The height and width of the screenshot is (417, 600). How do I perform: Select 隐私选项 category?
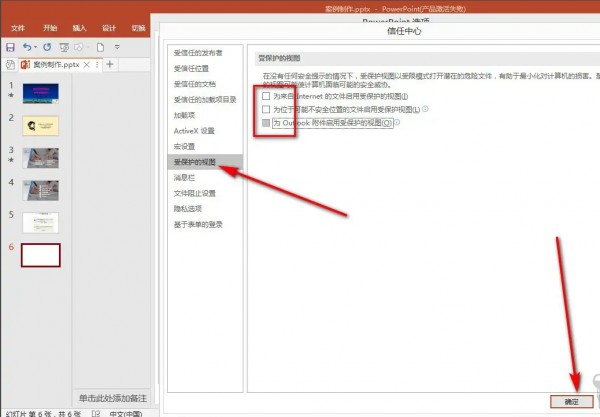coord(188,208)
